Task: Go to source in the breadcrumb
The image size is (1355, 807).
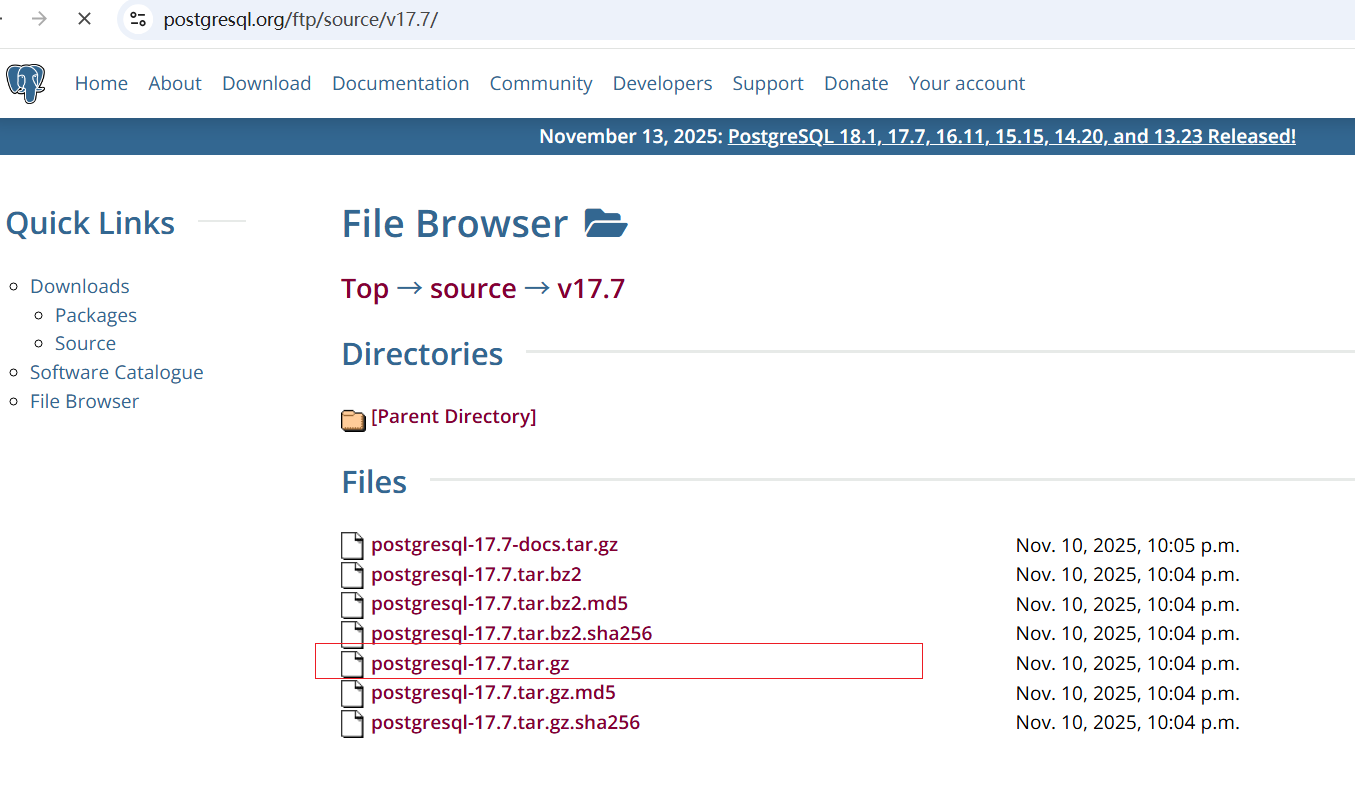Action: (x=473, y=289)
